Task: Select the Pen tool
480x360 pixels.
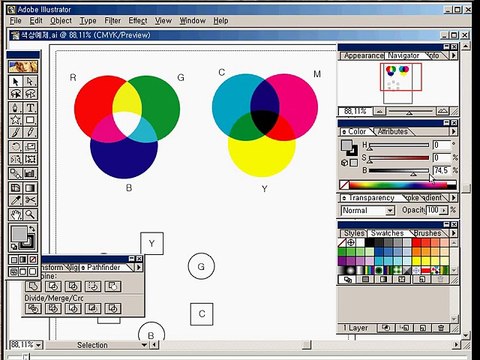Action: pos(15,108)
